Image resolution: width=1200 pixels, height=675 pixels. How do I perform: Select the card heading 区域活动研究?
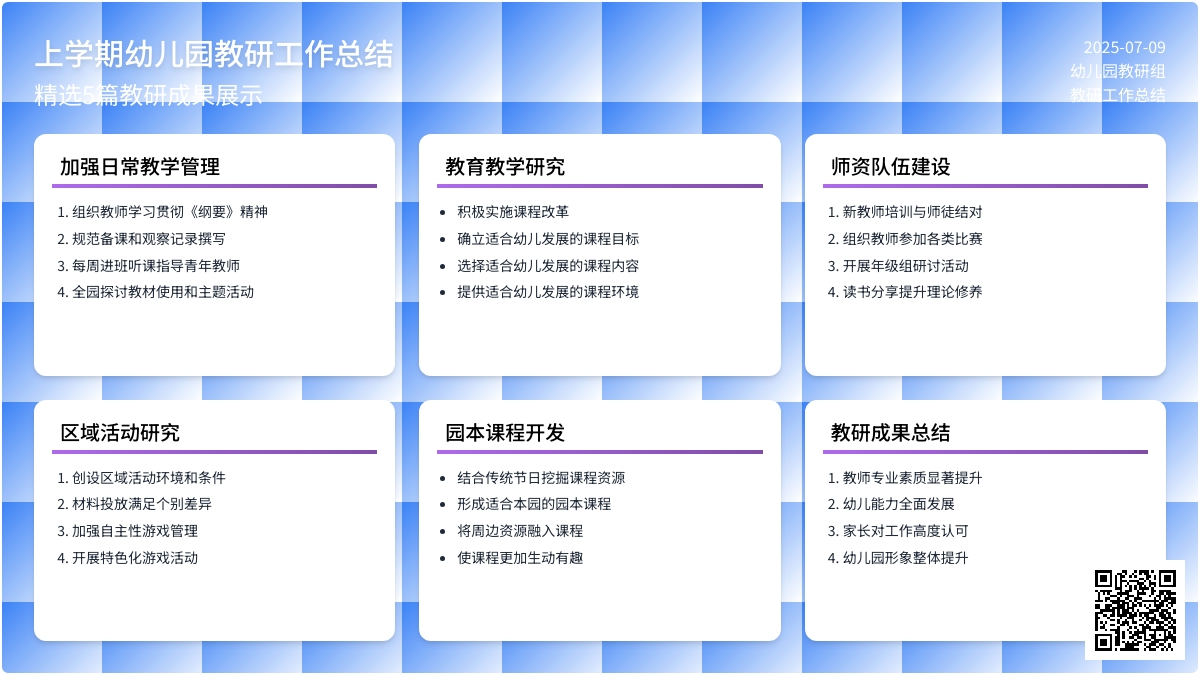point(120,433)
